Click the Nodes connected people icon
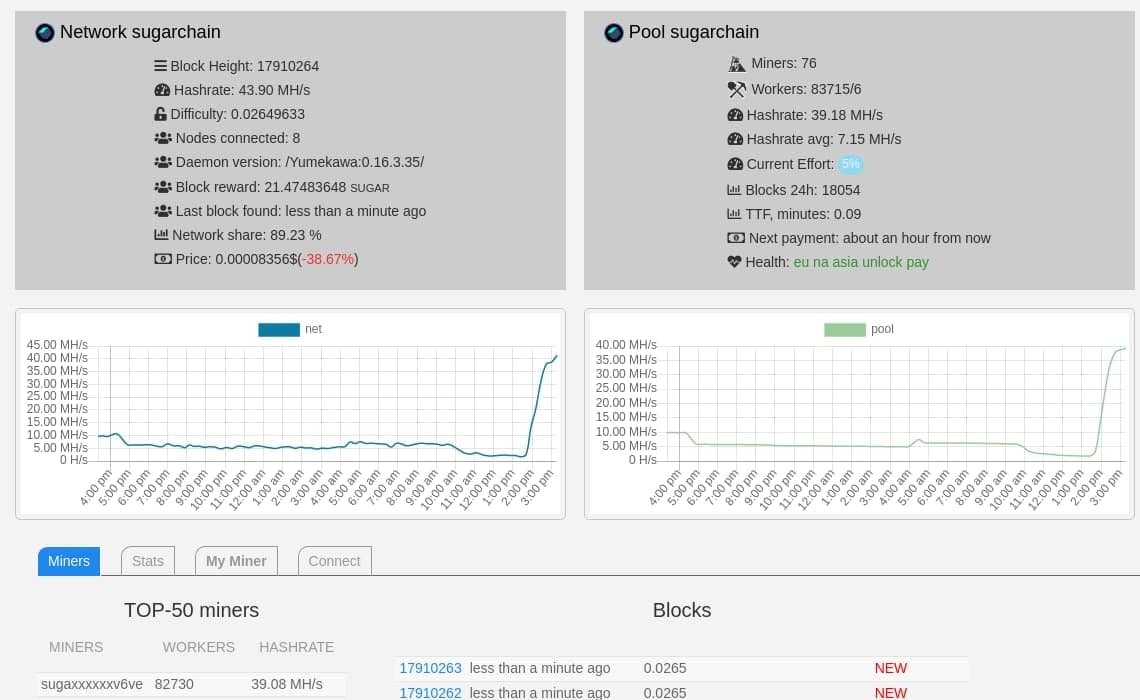The height and width of the screenshot is (700, 1140). (163, 138)
